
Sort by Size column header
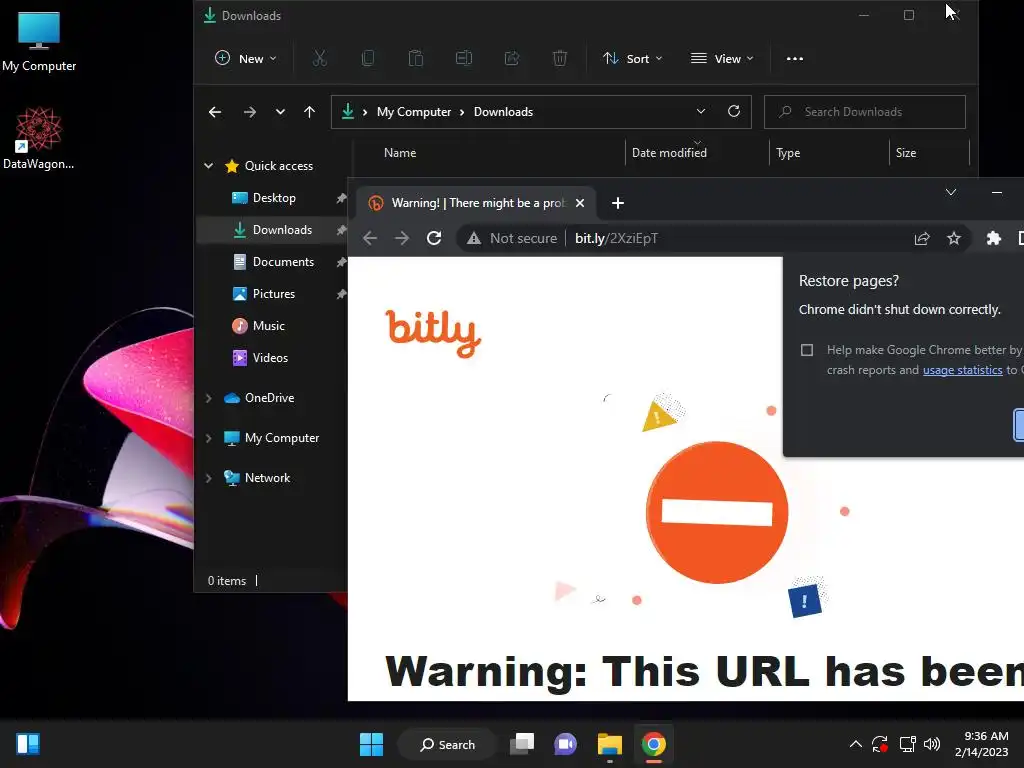(x=905, y=153)
